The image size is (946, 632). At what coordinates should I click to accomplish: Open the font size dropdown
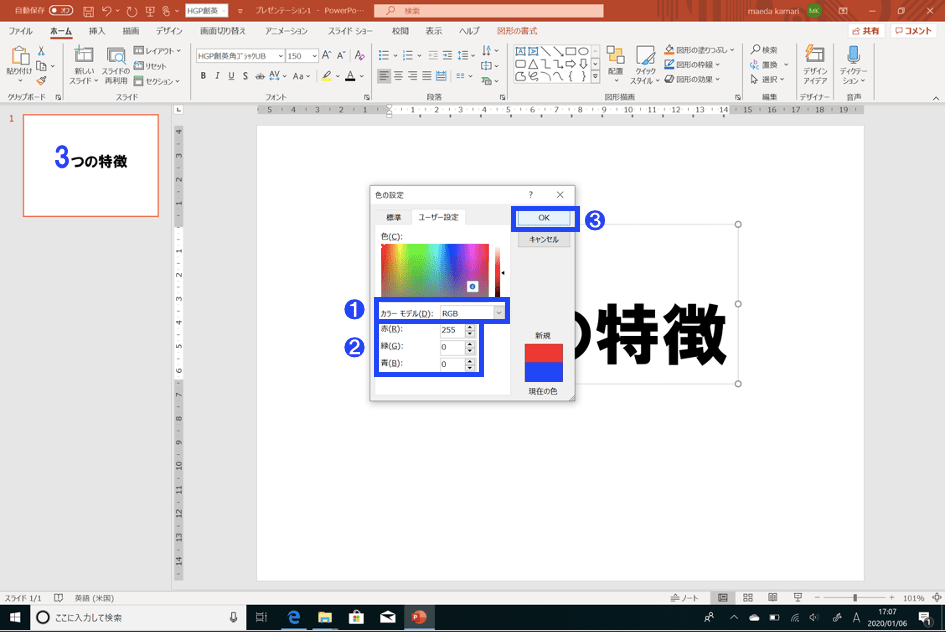click(314, 55)
